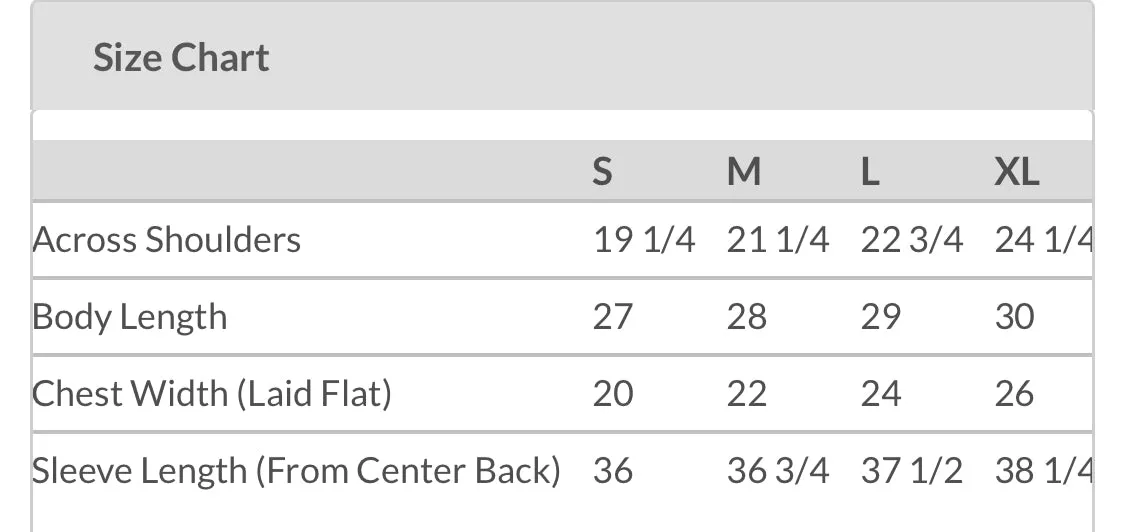Click Body Length value 27 for S
The width and height of the screenshot is (1125, 532).
612,317
